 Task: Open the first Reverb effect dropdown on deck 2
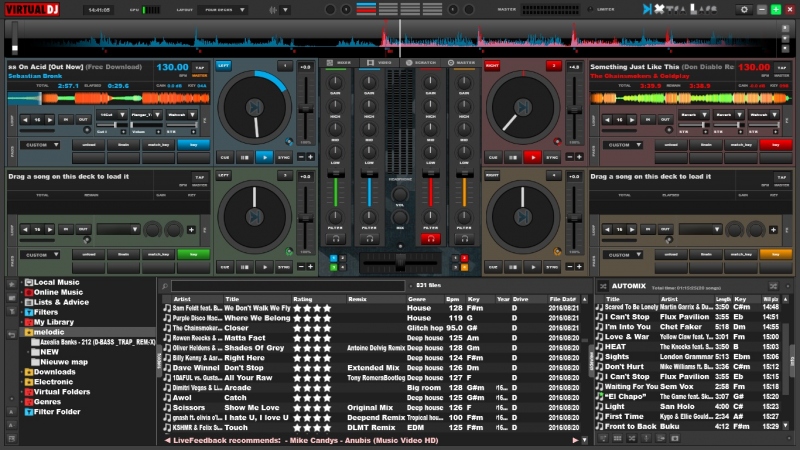pos(693,115)
